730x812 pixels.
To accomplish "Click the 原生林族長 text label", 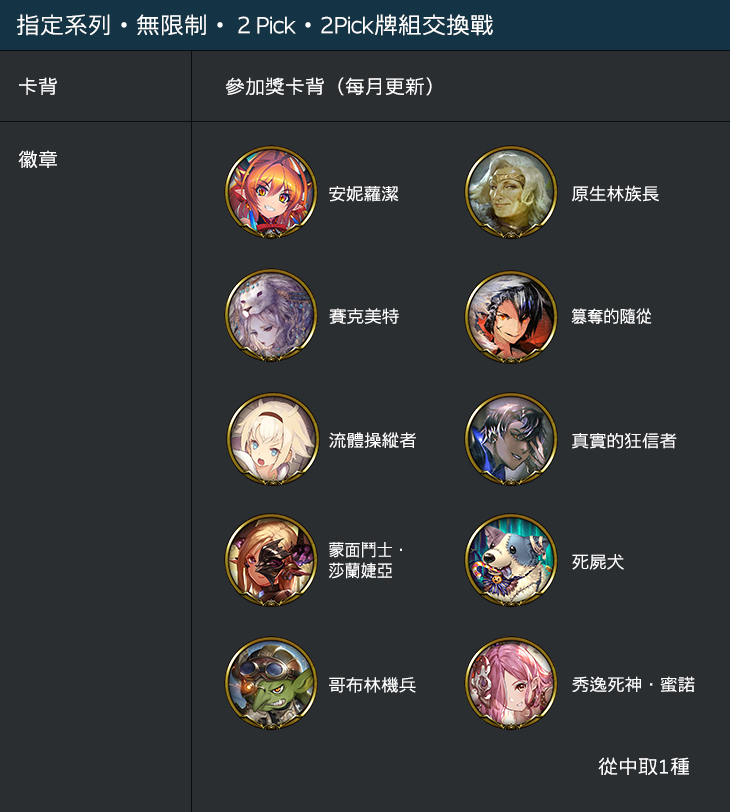I will tap(615, 194).
